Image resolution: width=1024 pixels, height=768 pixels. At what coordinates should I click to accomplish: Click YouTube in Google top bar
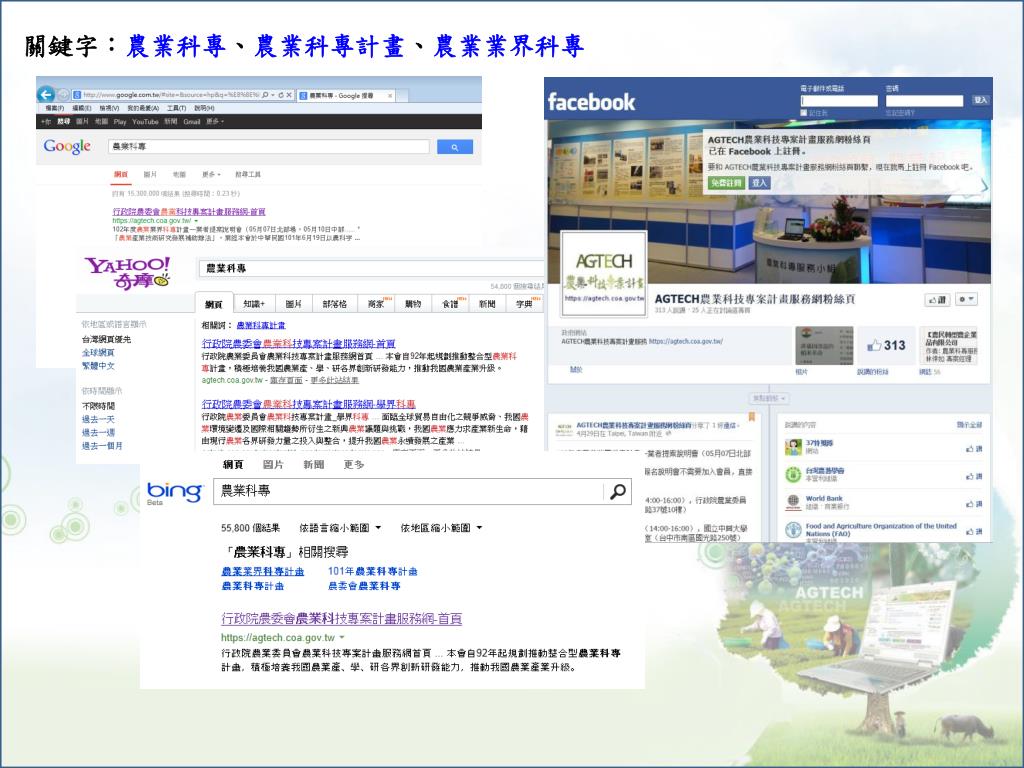coord(145,121)
